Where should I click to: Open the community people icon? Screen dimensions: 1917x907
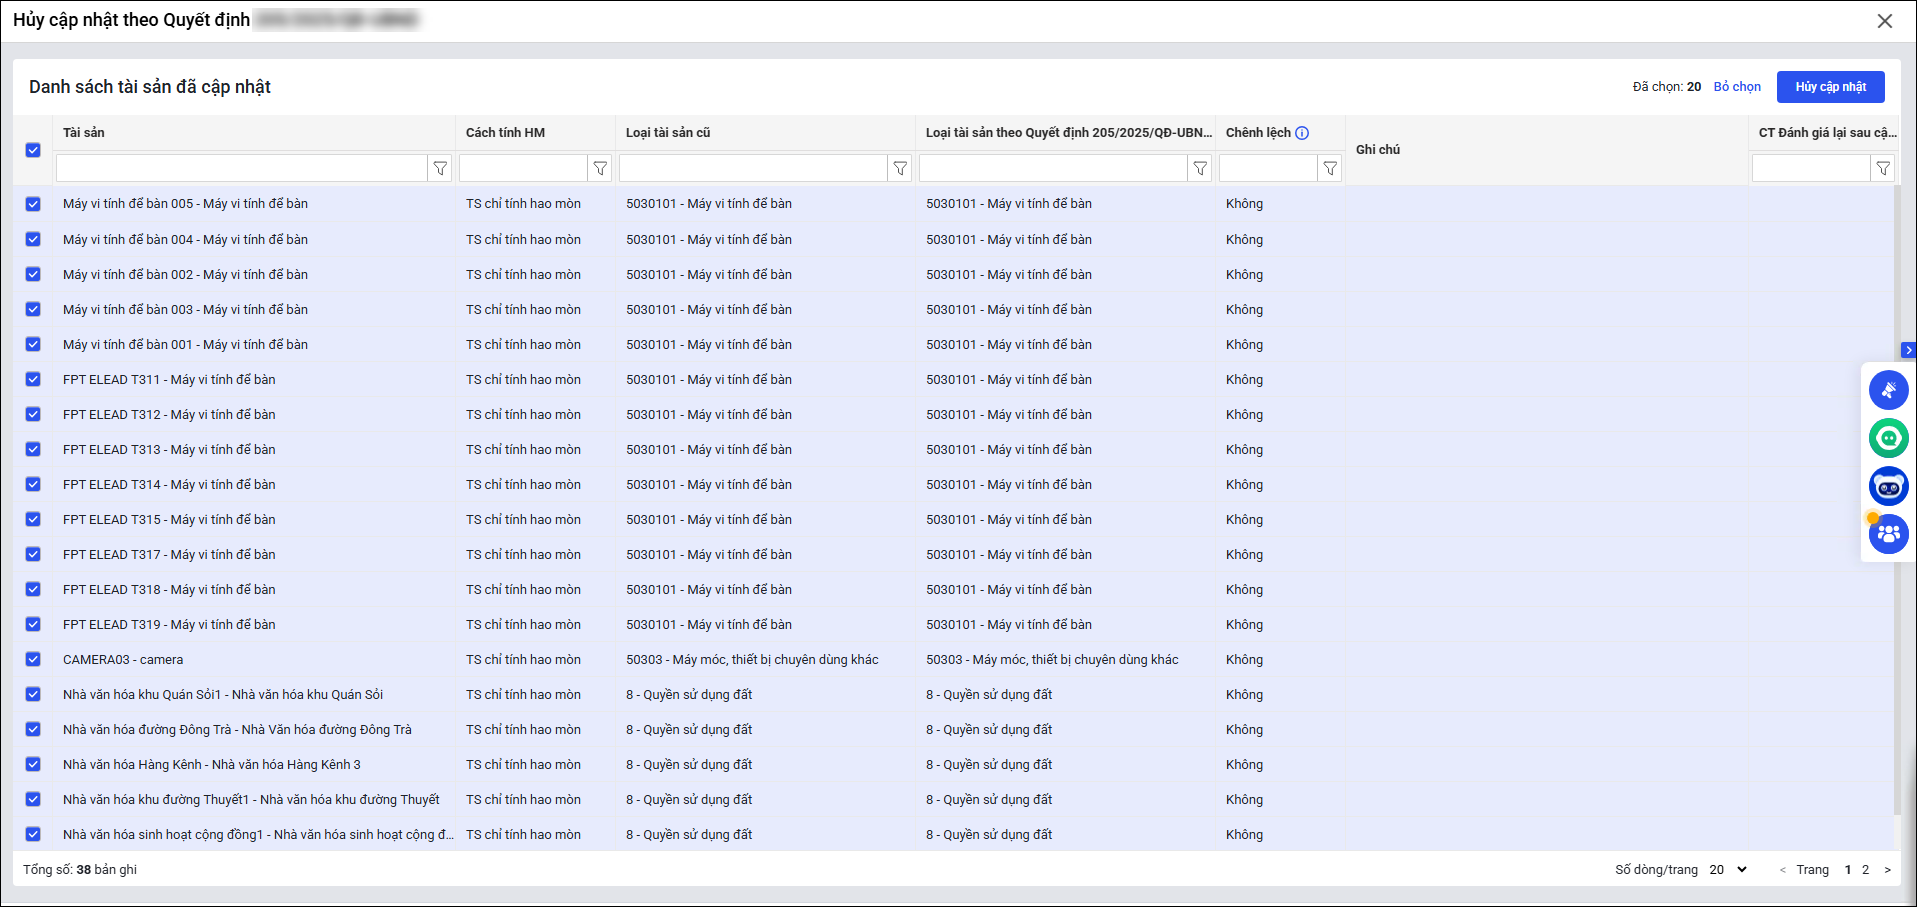click(1888, 534)
